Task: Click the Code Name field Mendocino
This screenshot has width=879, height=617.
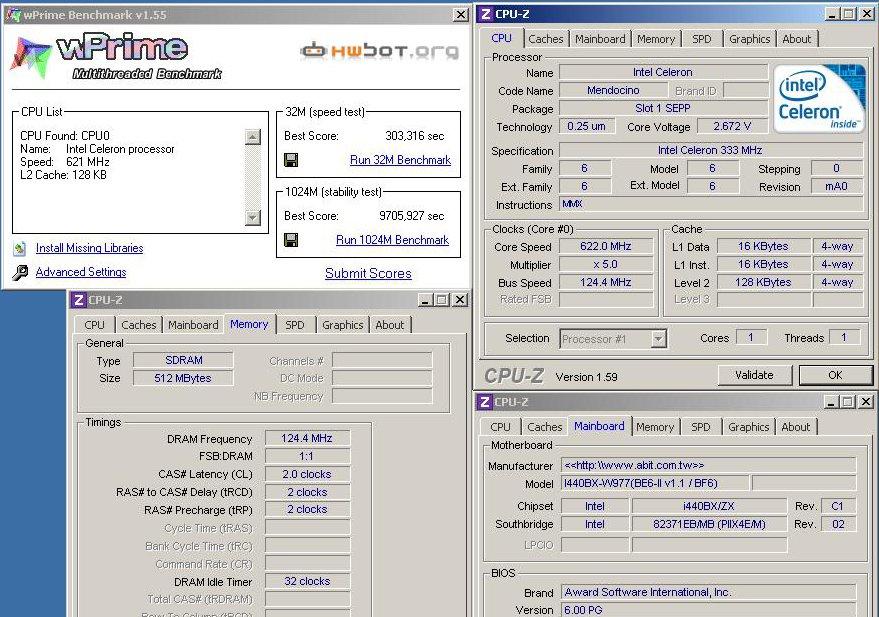Action: click(613, 90)
